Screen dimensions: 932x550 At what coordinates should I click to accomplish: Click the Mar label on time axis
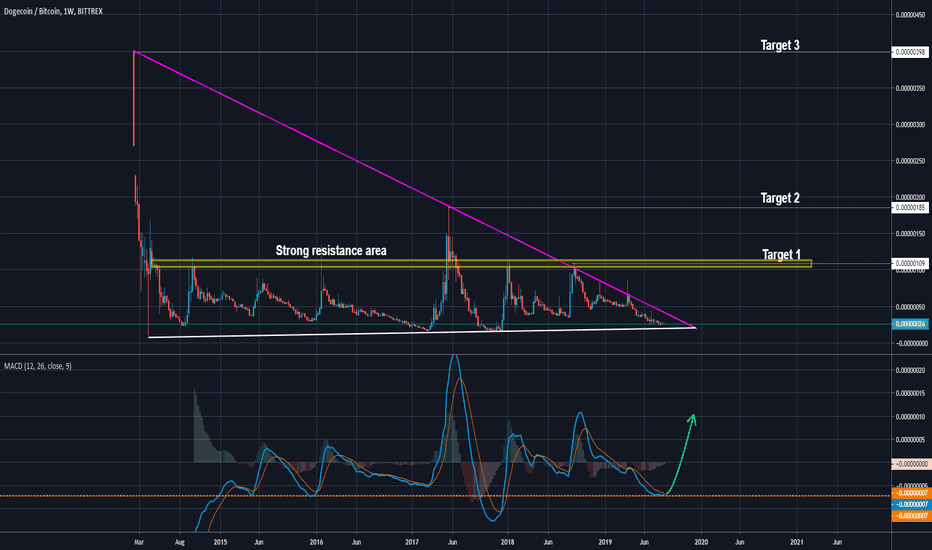coord(139,542)
